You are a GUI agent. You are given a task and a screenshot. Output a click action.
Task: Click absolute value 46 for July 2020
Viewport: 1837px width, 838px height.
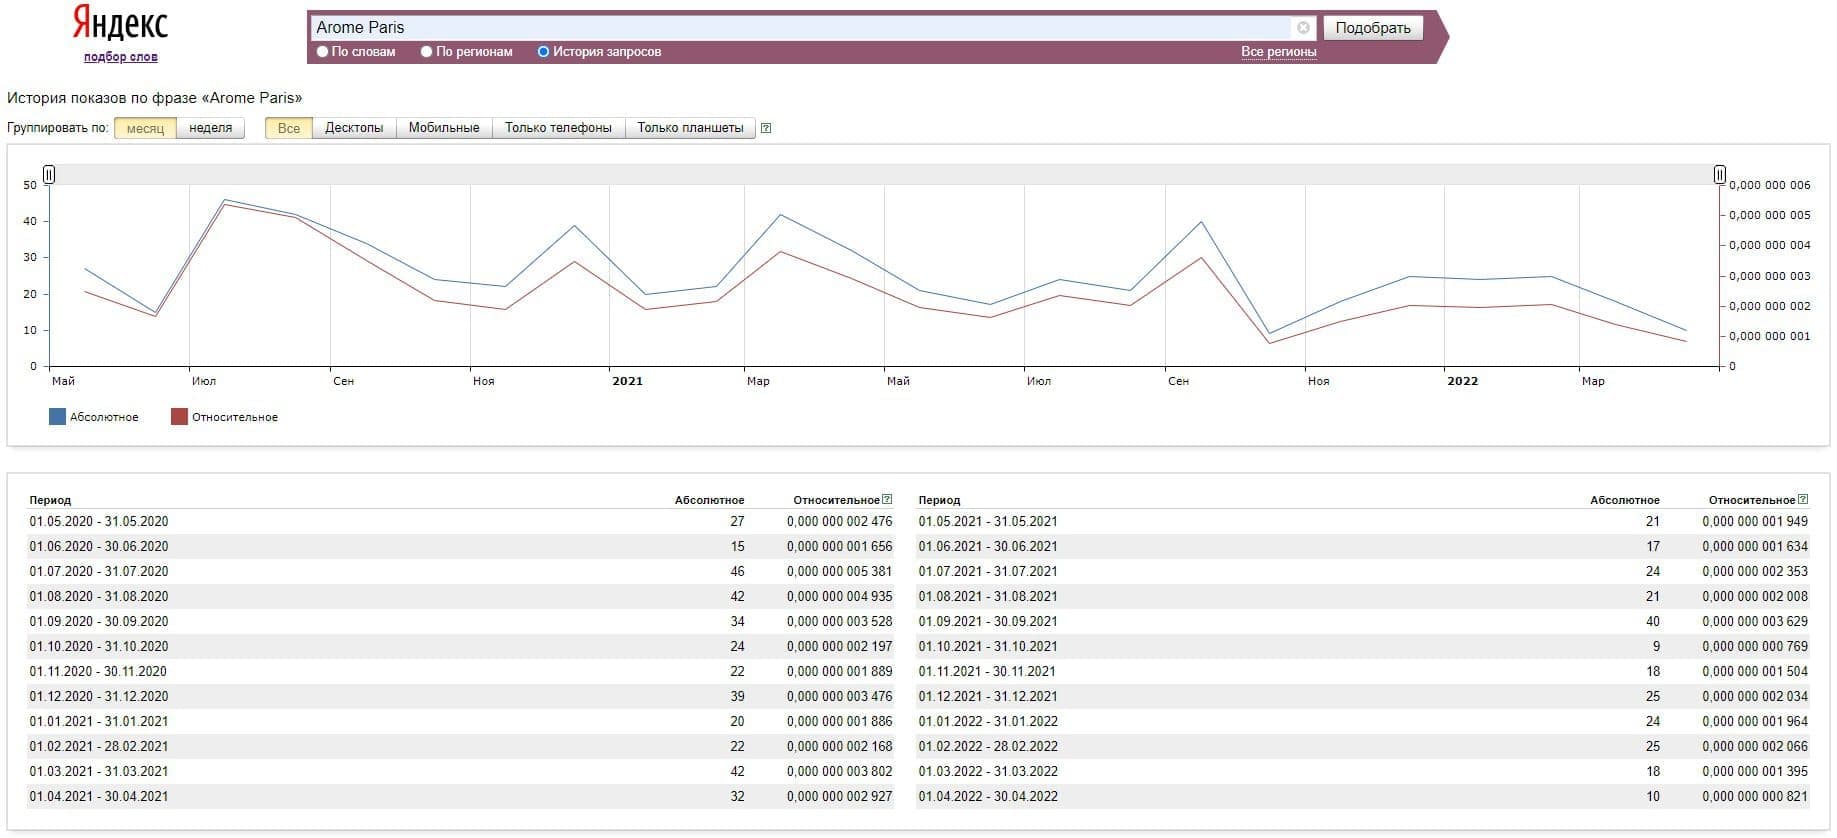click(737, 572)
